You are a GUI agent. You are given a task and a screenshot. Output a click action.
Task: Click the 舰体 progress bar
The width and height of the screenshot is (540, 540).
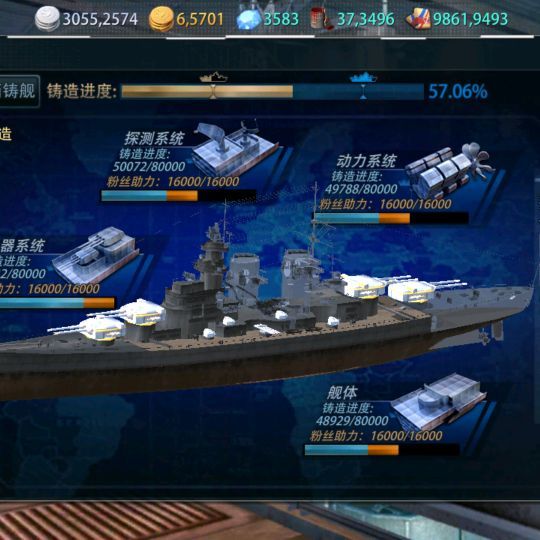click(382, 450)
